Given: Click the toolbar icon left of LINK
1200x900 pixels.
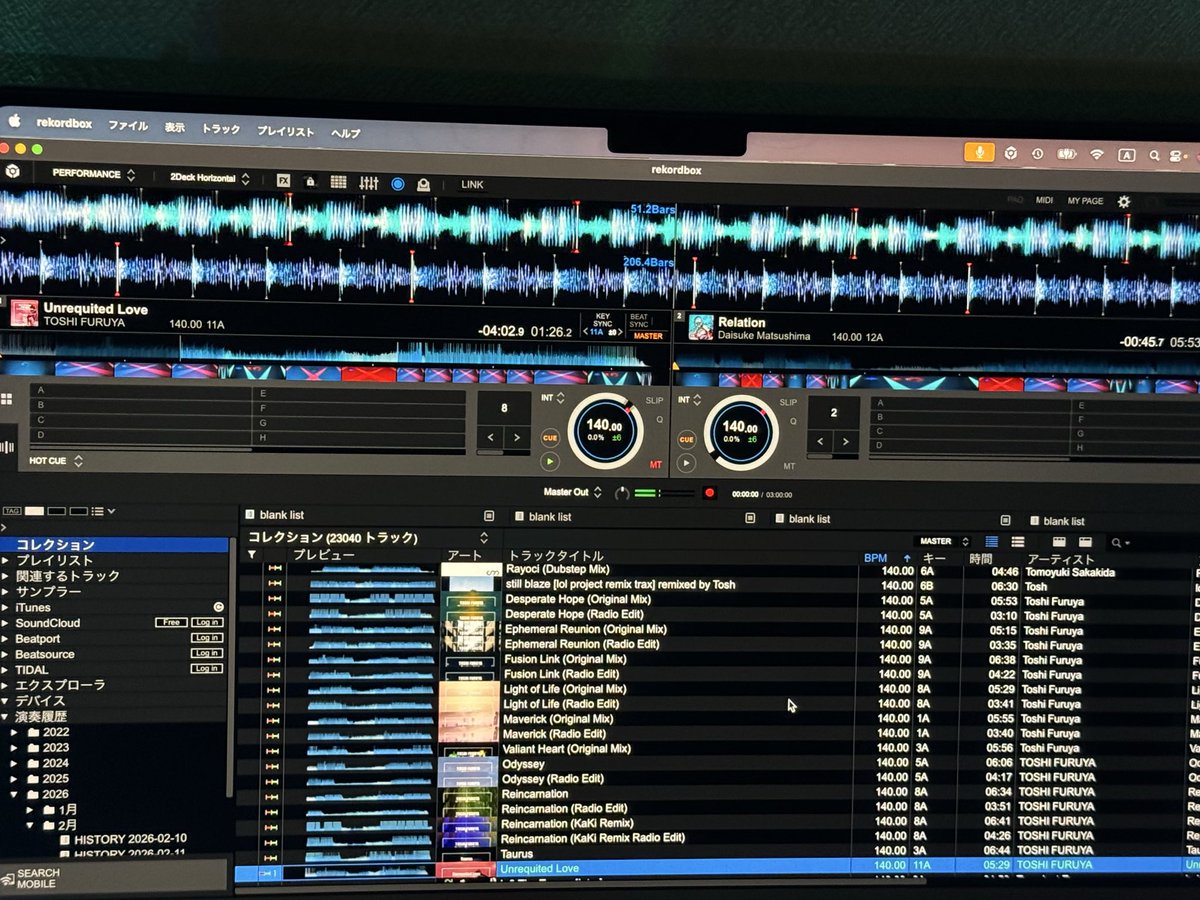Looking at the screenshot, I should tap(424, 184).
